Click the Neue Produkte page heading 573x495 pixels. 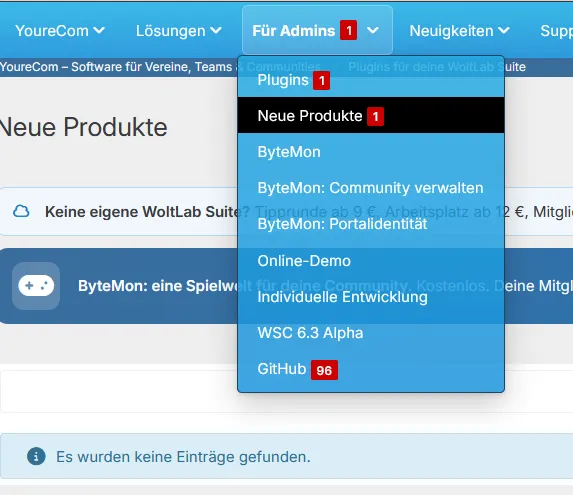point(83,127)
